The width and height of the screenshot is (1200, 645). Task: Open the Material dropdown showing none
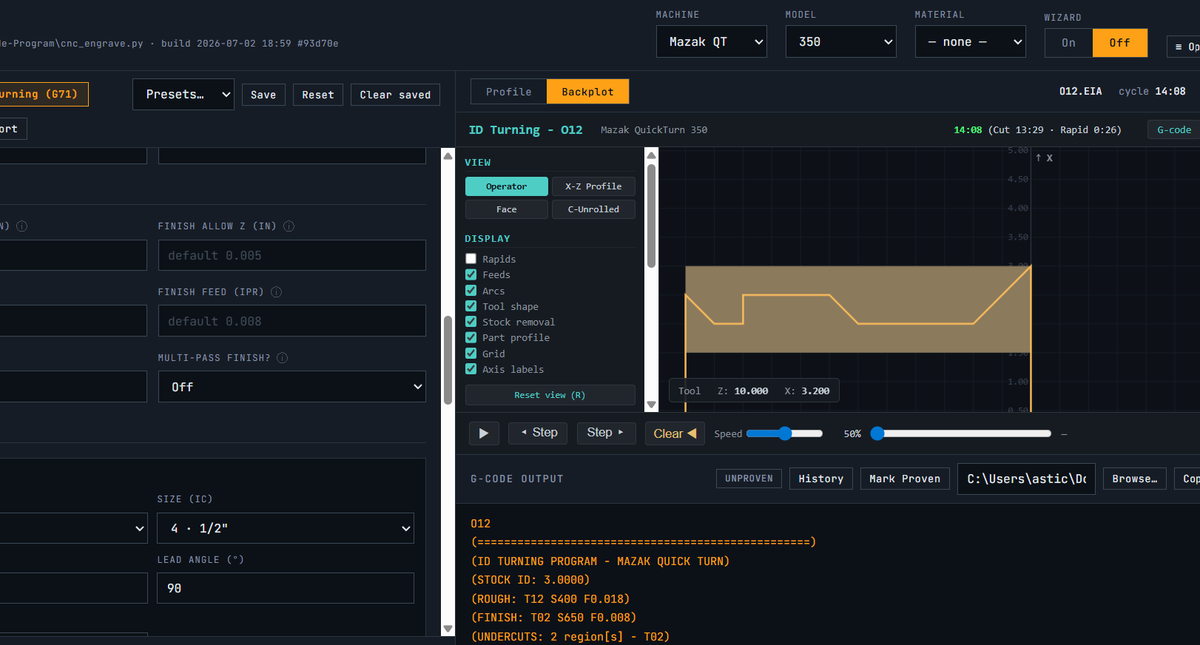tap(970, 42)
